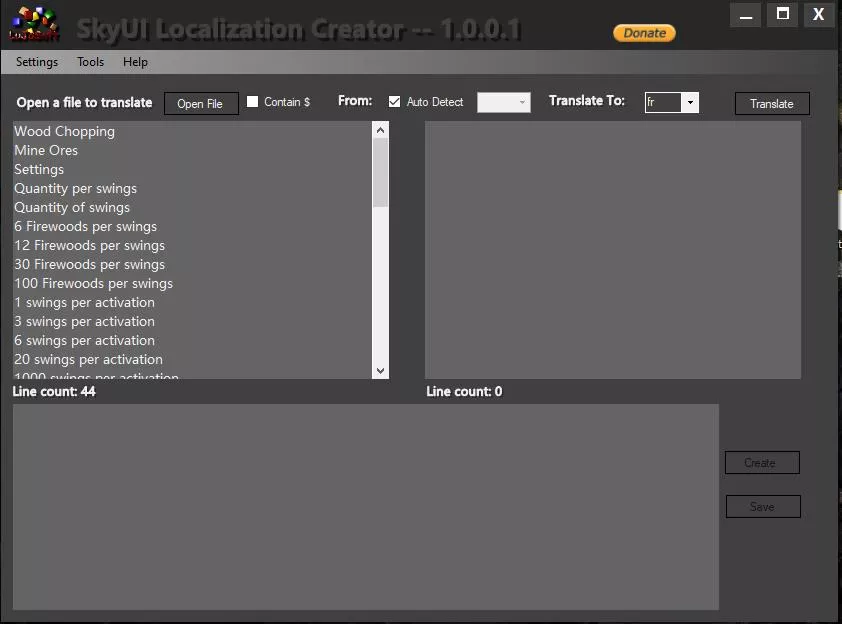The width and height of the screenshot is (842, 624).
Task: Maximize the SkyUI Localization Creator window
Action: 782,14
